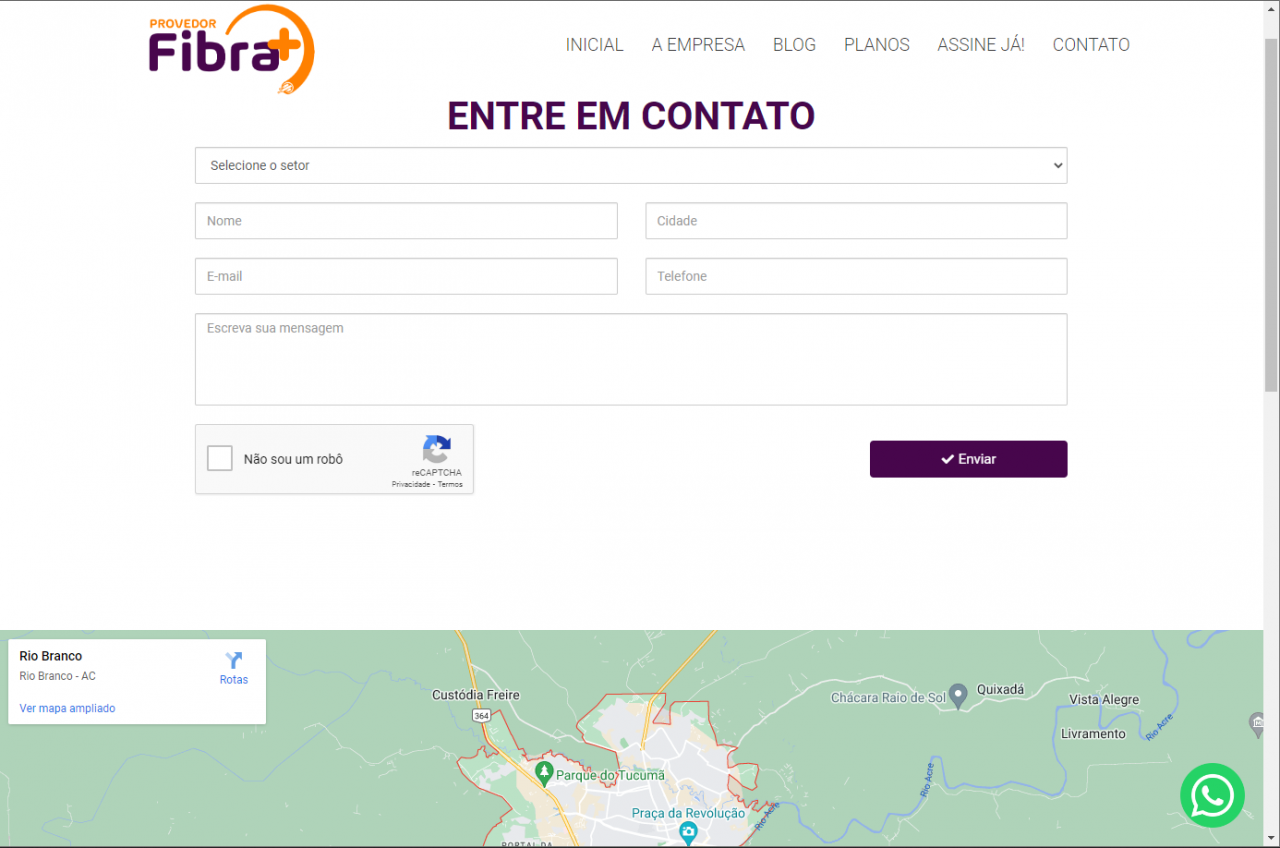Submit the form with the Enviar button
The width and height of the screenshot is (1280, 848).
pos(968,458)
